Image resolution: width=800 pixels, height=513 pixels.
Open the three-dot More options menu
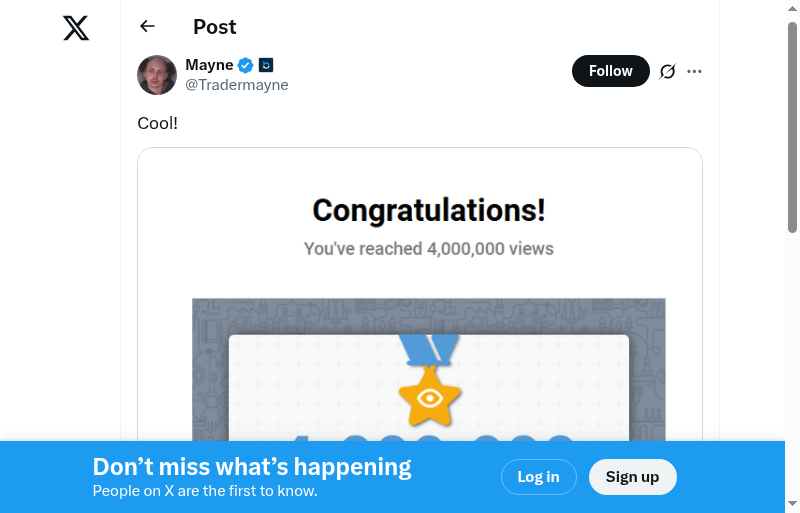695,71
